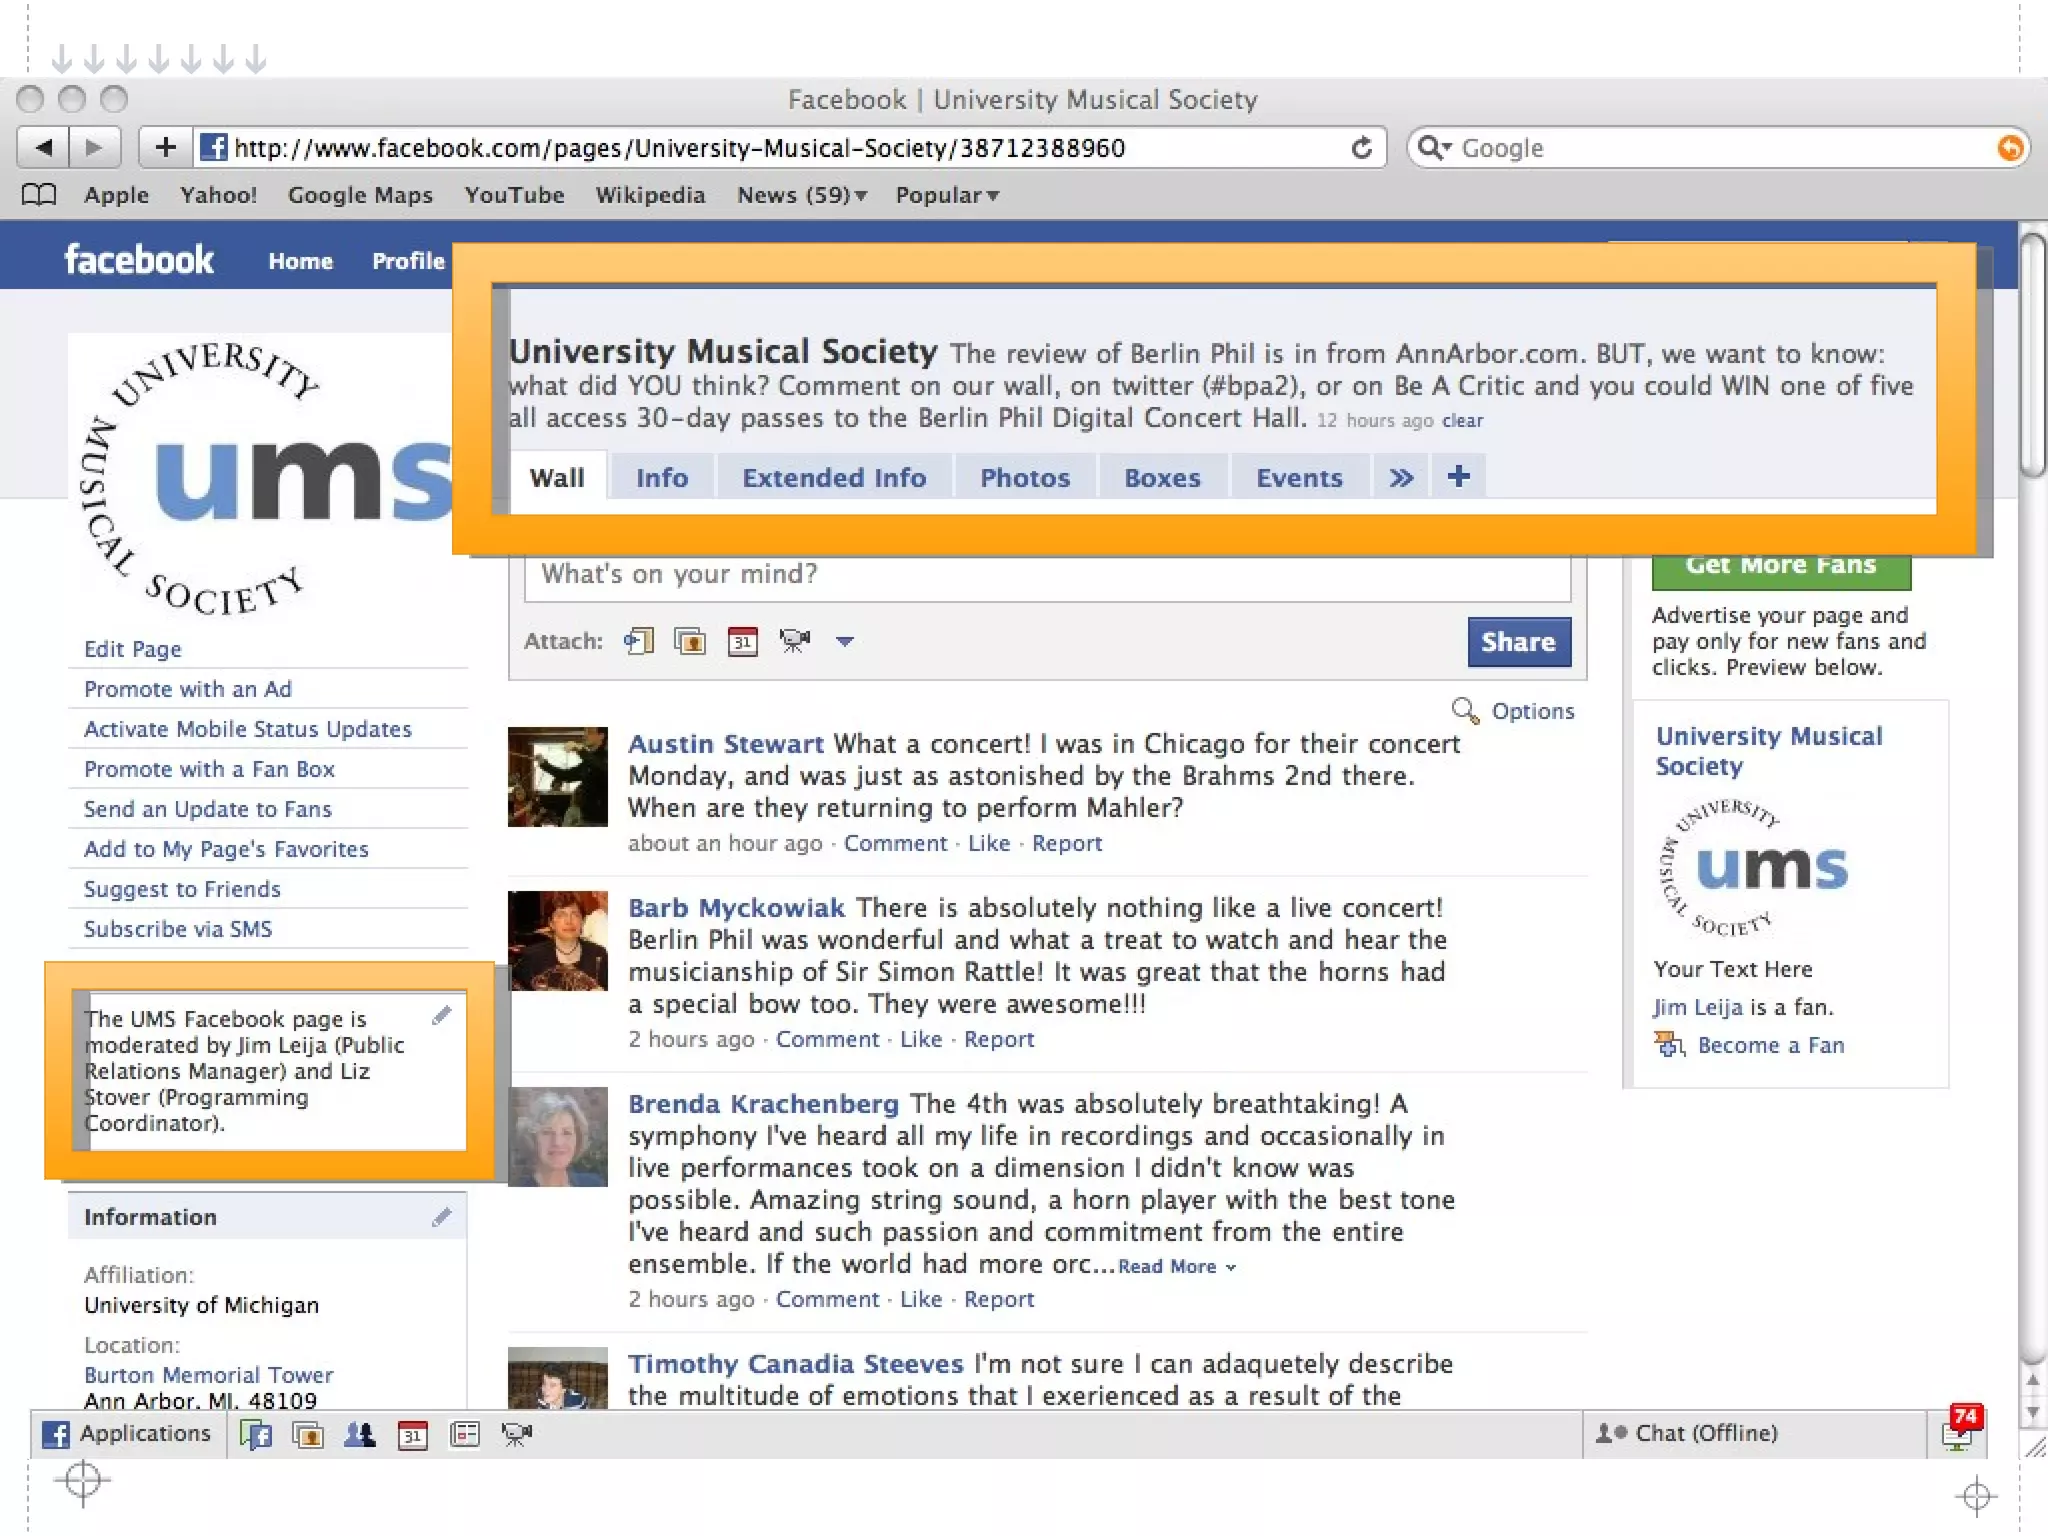Open the Extended Info tab
Screen dimensions: 2048x1536
833,478
